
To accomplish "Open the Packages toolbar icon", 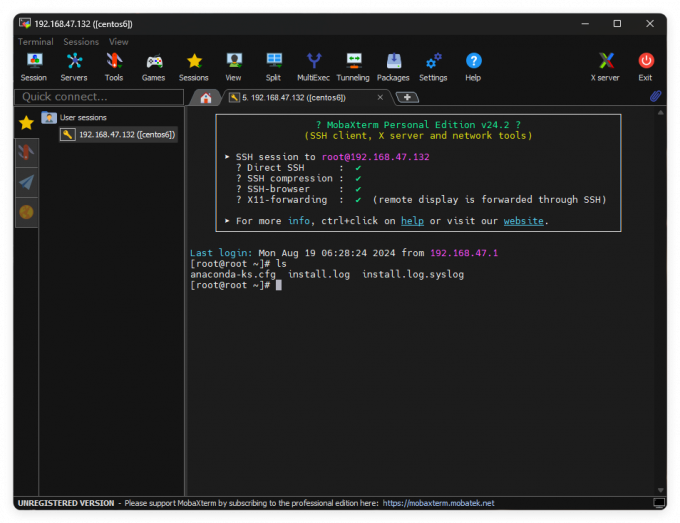I will coord(393,67).
